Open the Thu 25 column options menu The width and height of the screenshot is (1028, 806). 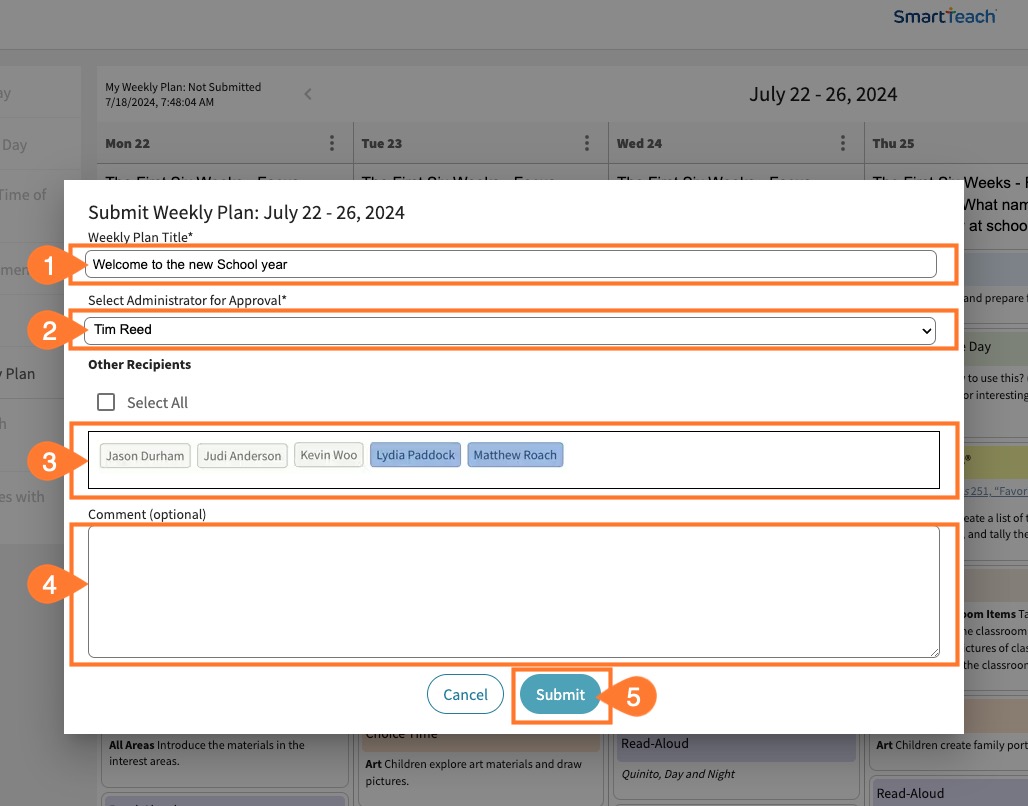tap(1020, 143)
